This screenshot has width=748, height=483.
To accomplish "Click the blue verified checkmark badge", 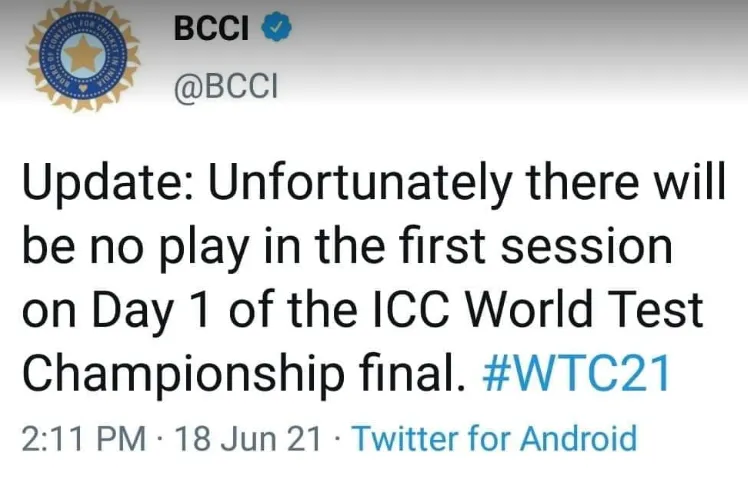I will coord(277,27).
